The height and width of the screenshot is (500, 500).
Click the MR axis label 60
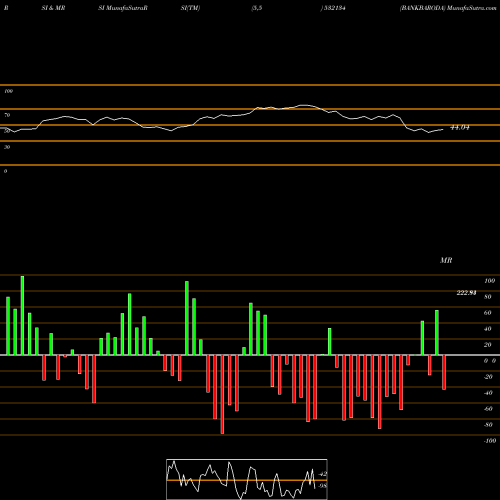pos(488,313)
